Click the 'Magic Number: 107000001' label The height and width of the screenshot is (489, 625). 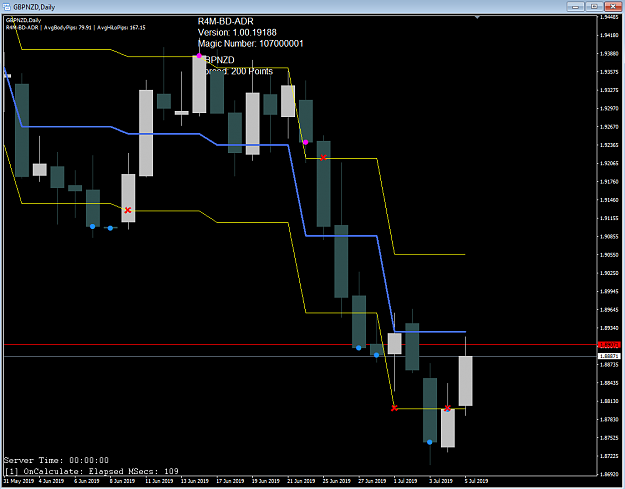point(251,44)
